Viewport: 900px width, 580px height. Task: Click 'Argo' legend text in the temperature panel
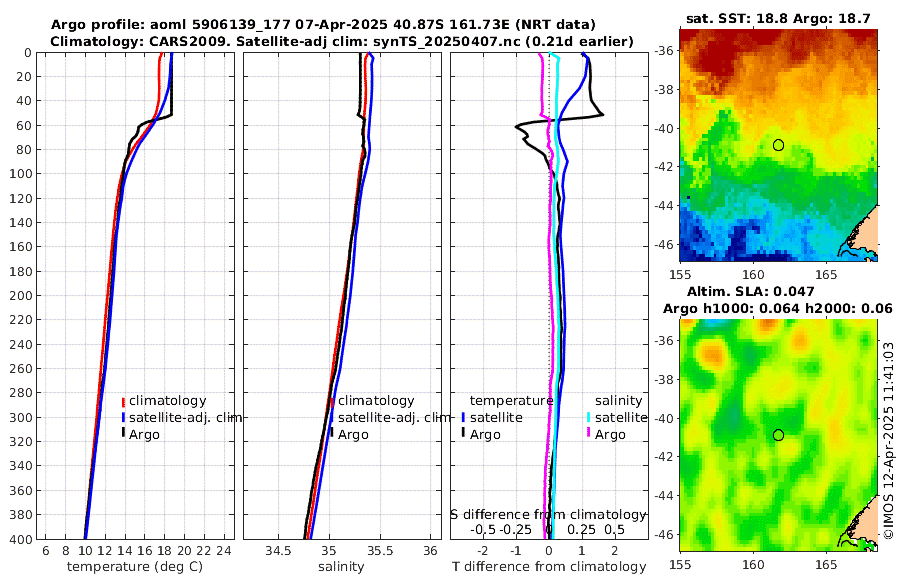[x=144, y=435]
